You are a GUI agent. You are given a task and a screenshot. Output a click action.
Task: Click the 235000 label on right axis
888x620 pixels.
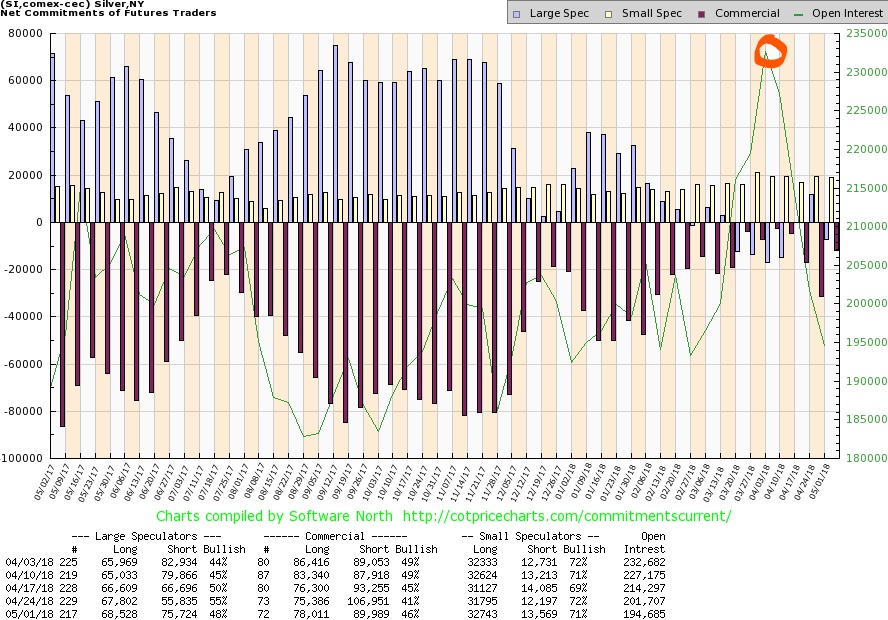tap(861, 33)
